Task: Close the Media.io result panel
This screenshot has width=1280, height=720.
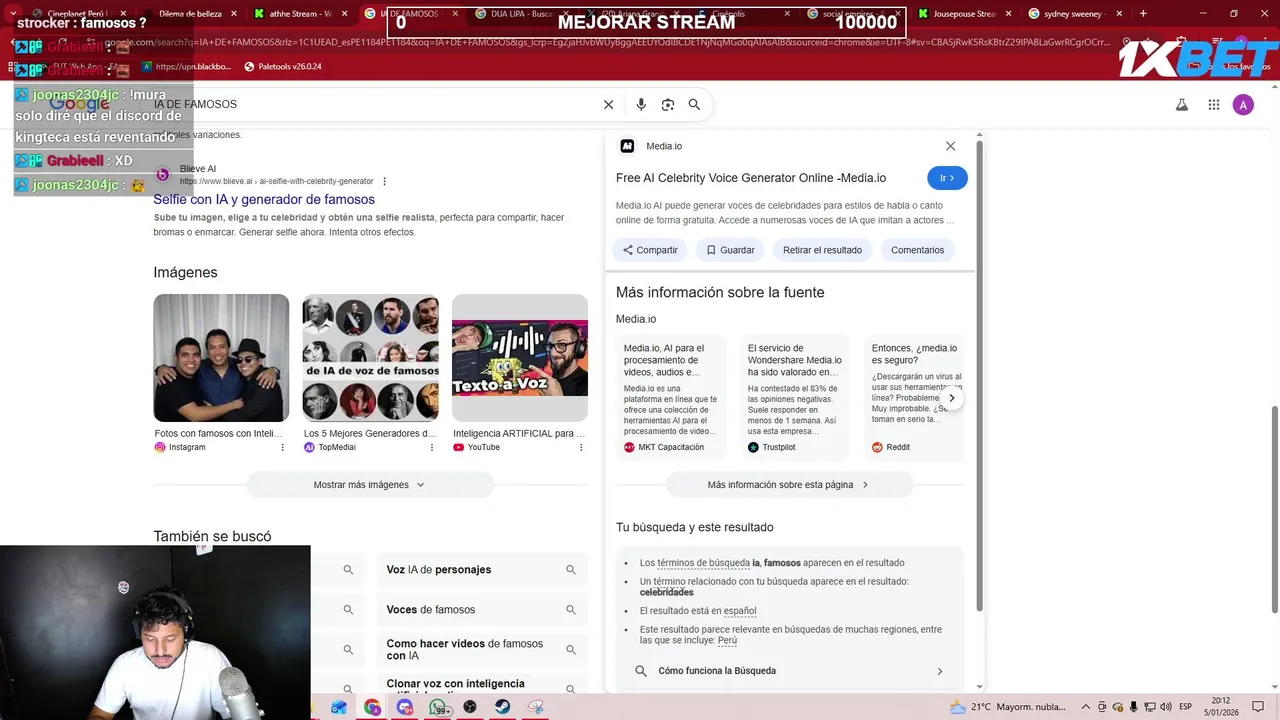Action: pos(950,146)
